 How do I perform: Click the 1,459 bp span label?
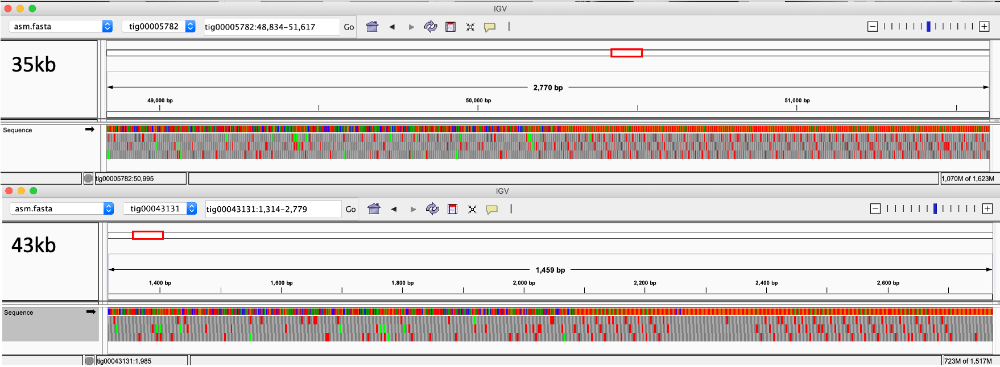tap(550, 270)
